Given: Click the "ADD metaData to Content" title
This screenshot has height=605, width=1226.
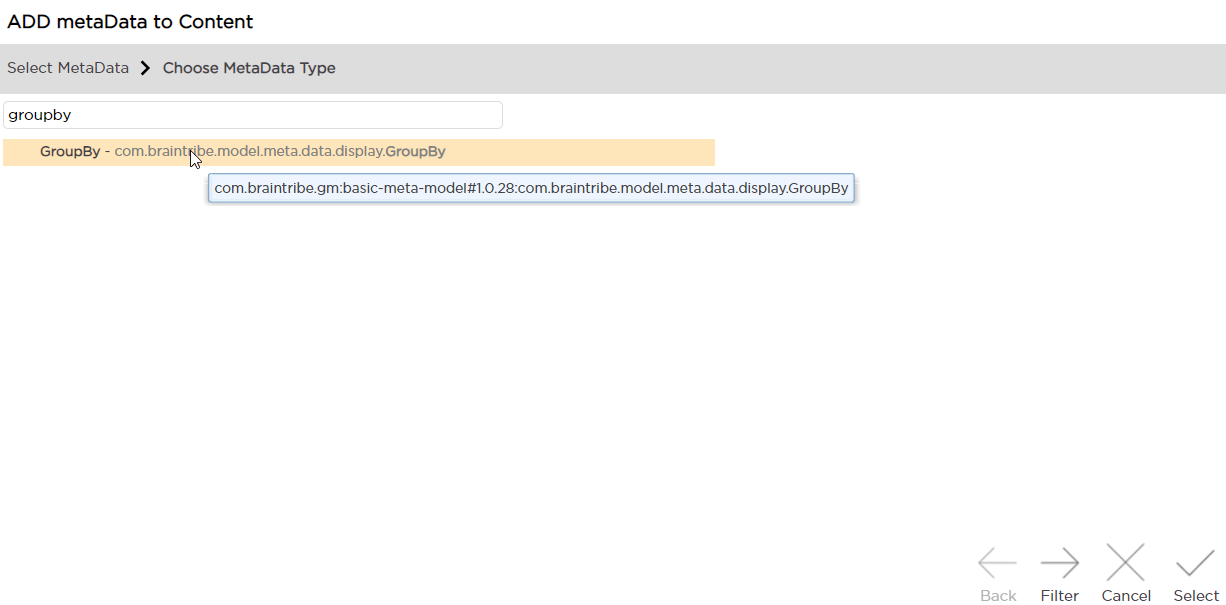Looking at the screenshot, I should click(130, 22).
